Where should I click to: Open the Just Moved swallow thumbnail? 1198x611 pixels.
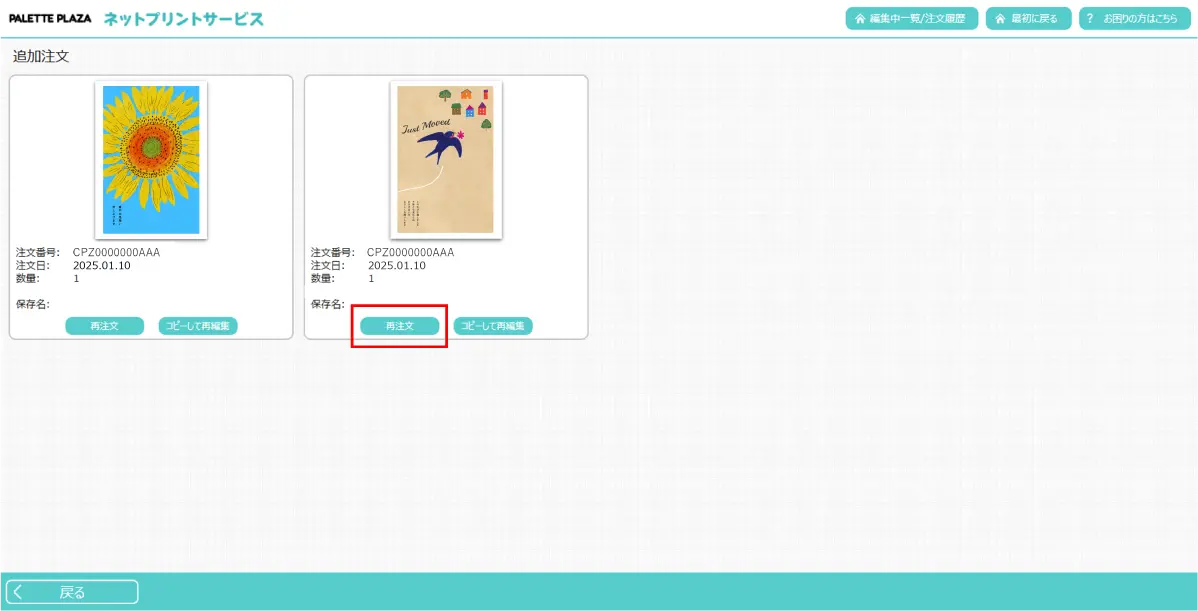(446, 160)
